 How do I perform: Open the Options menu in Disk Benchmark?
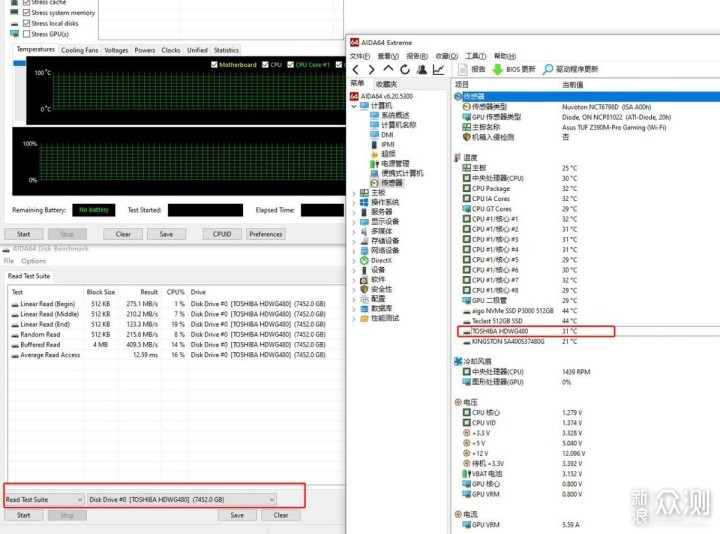[34, 261]
